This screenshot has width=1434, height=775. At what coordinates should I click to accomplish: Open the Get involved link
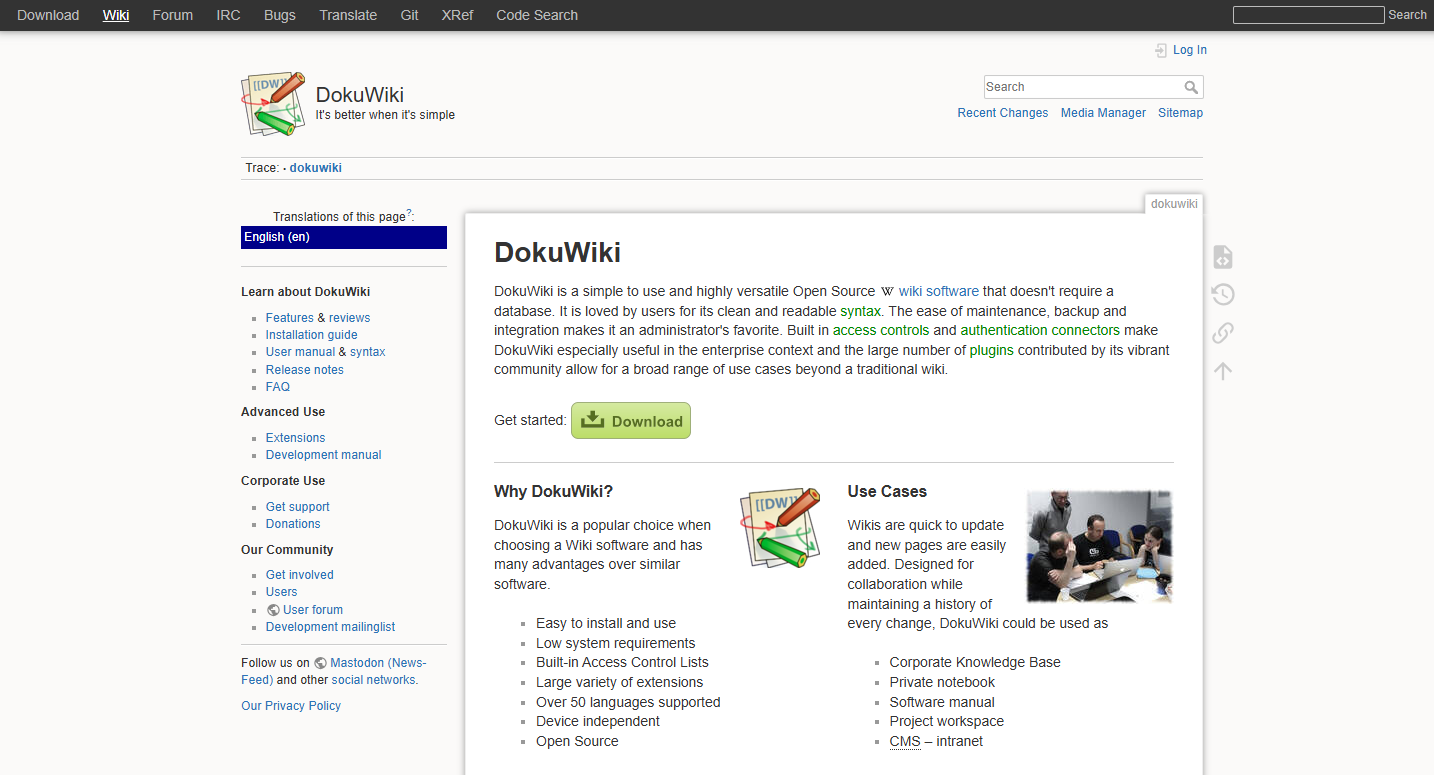299,575
